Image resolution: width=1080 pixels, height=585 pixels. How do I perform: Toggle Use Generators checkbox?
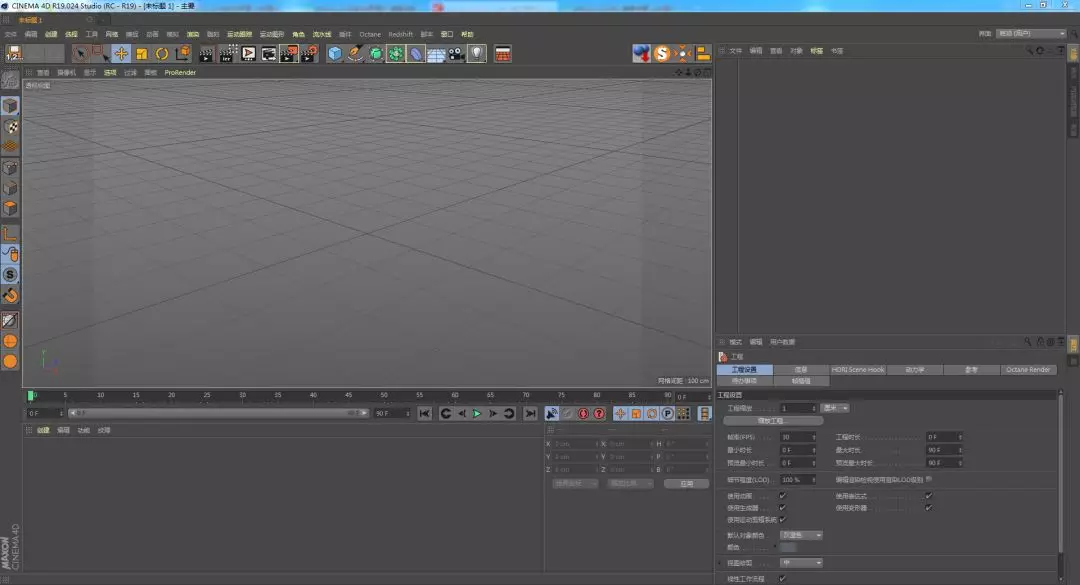[x=782, y=508]
